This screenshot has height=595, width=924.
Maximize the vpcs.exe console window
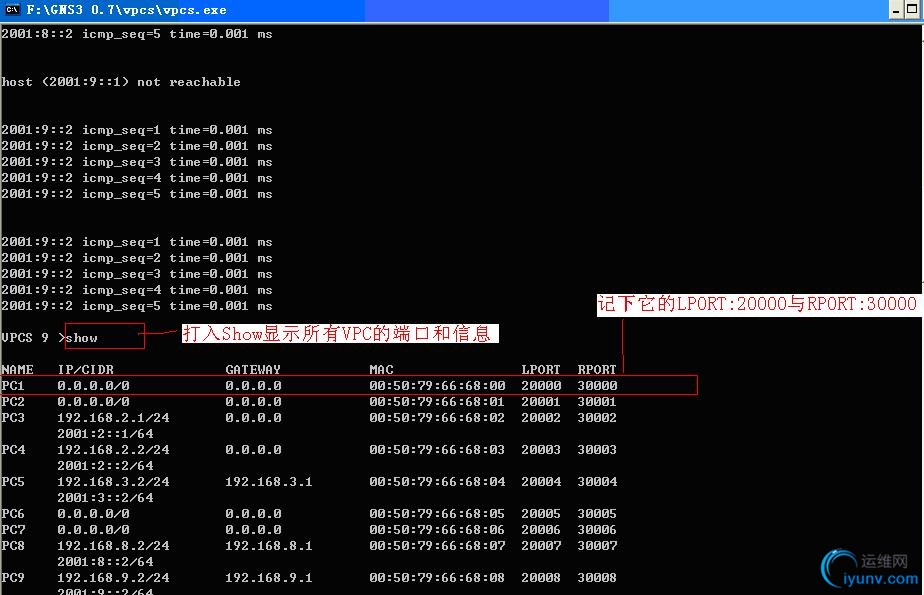pos(912,9)
